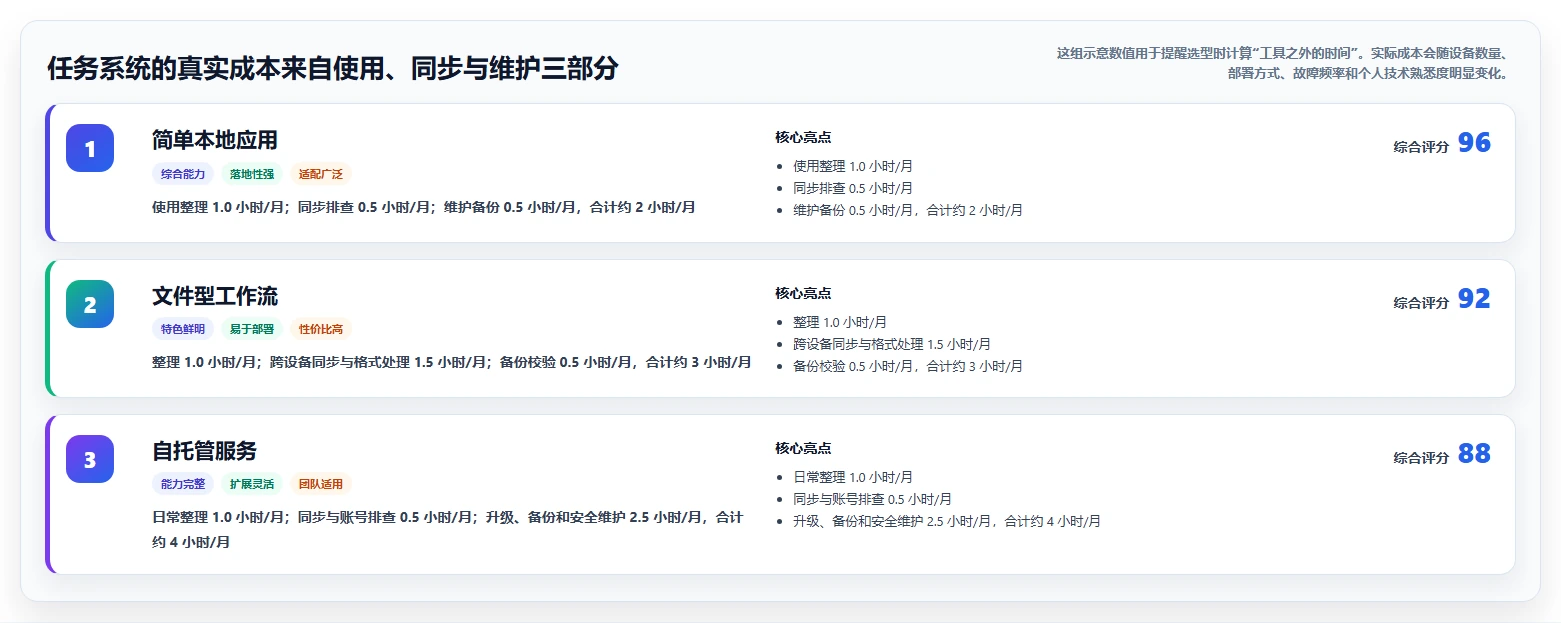Viewport: 1561px width, 623px height.
Task: Click the 性价比高 tag
Action: tap(321, 329)
